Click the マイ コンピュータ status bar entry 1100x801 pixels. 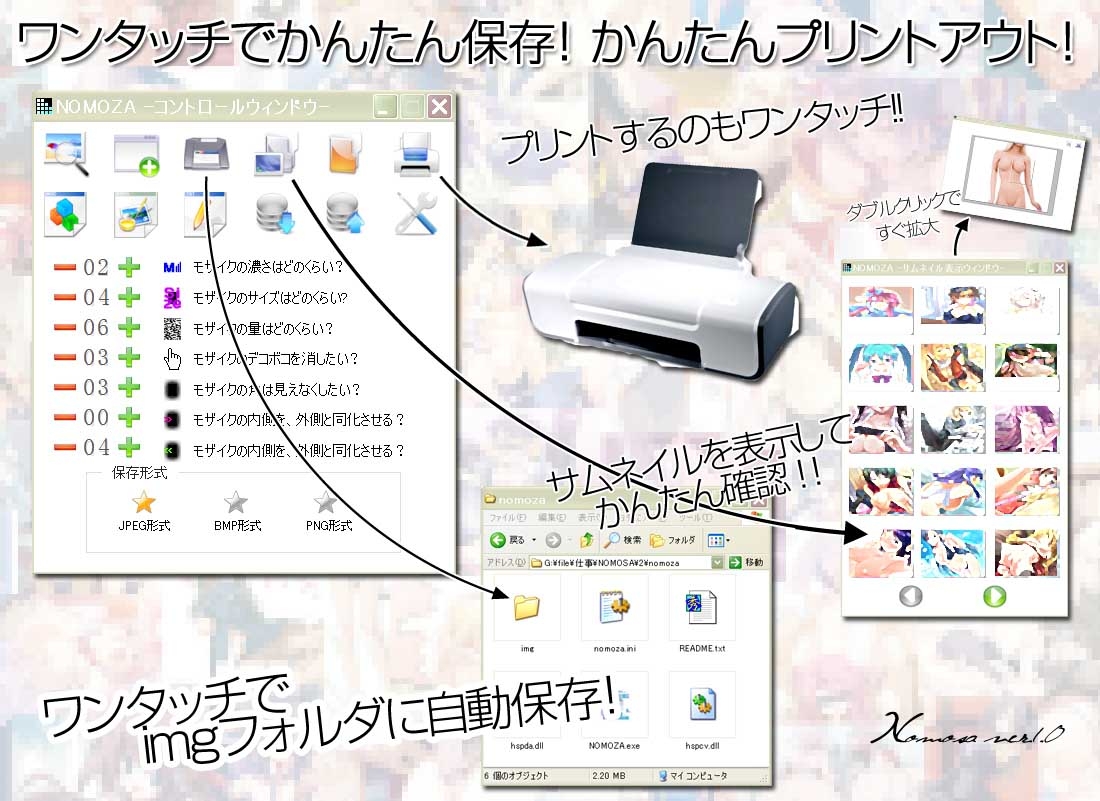693,776
